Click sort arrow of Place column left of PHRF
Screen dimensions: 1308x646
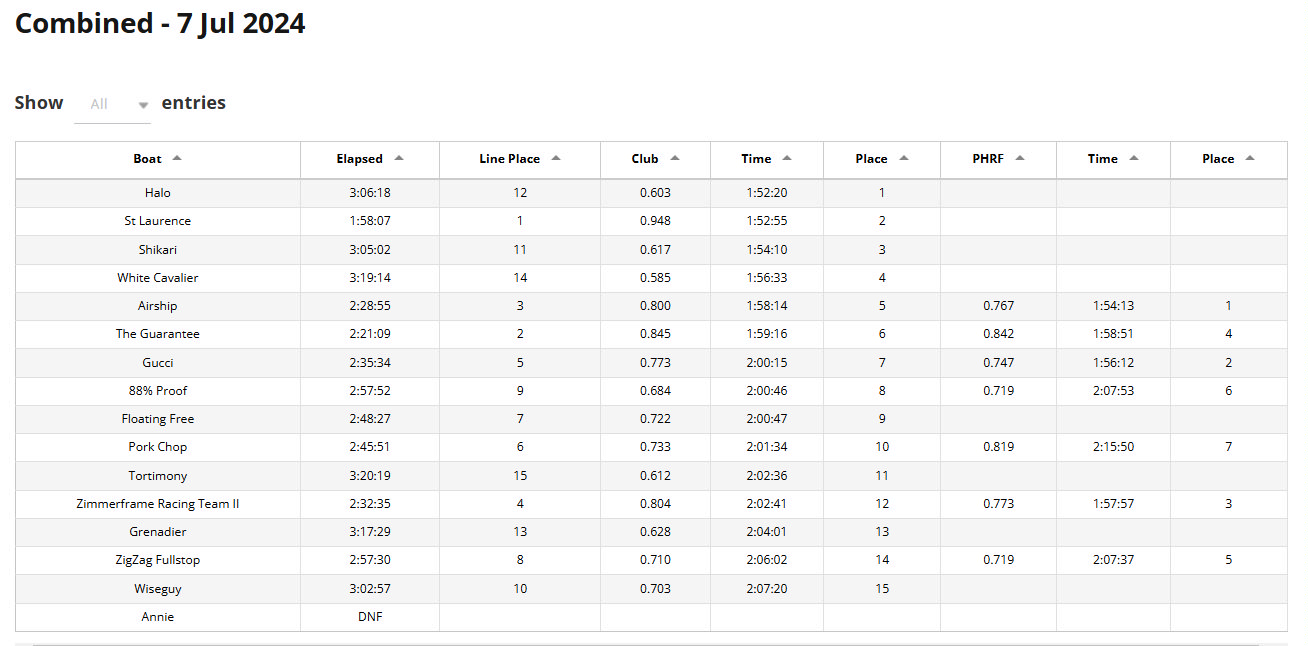point(904,158)
